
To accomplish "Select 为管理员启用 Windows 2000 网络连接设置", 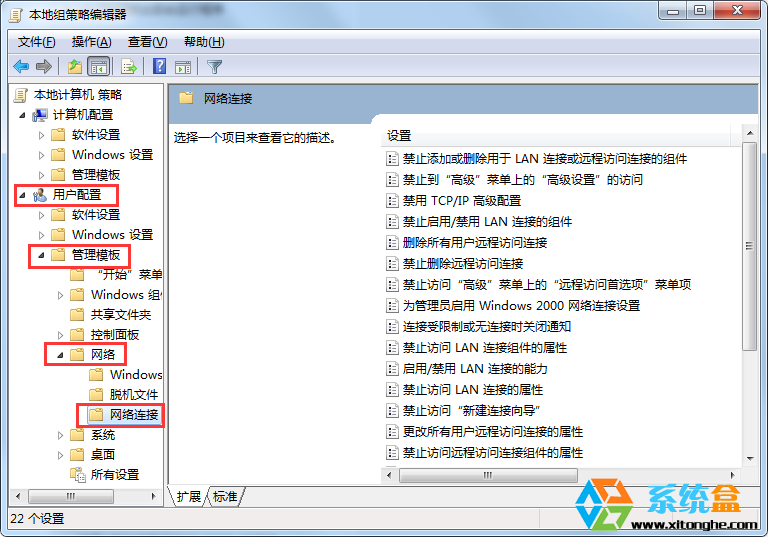I will (522, 306).
